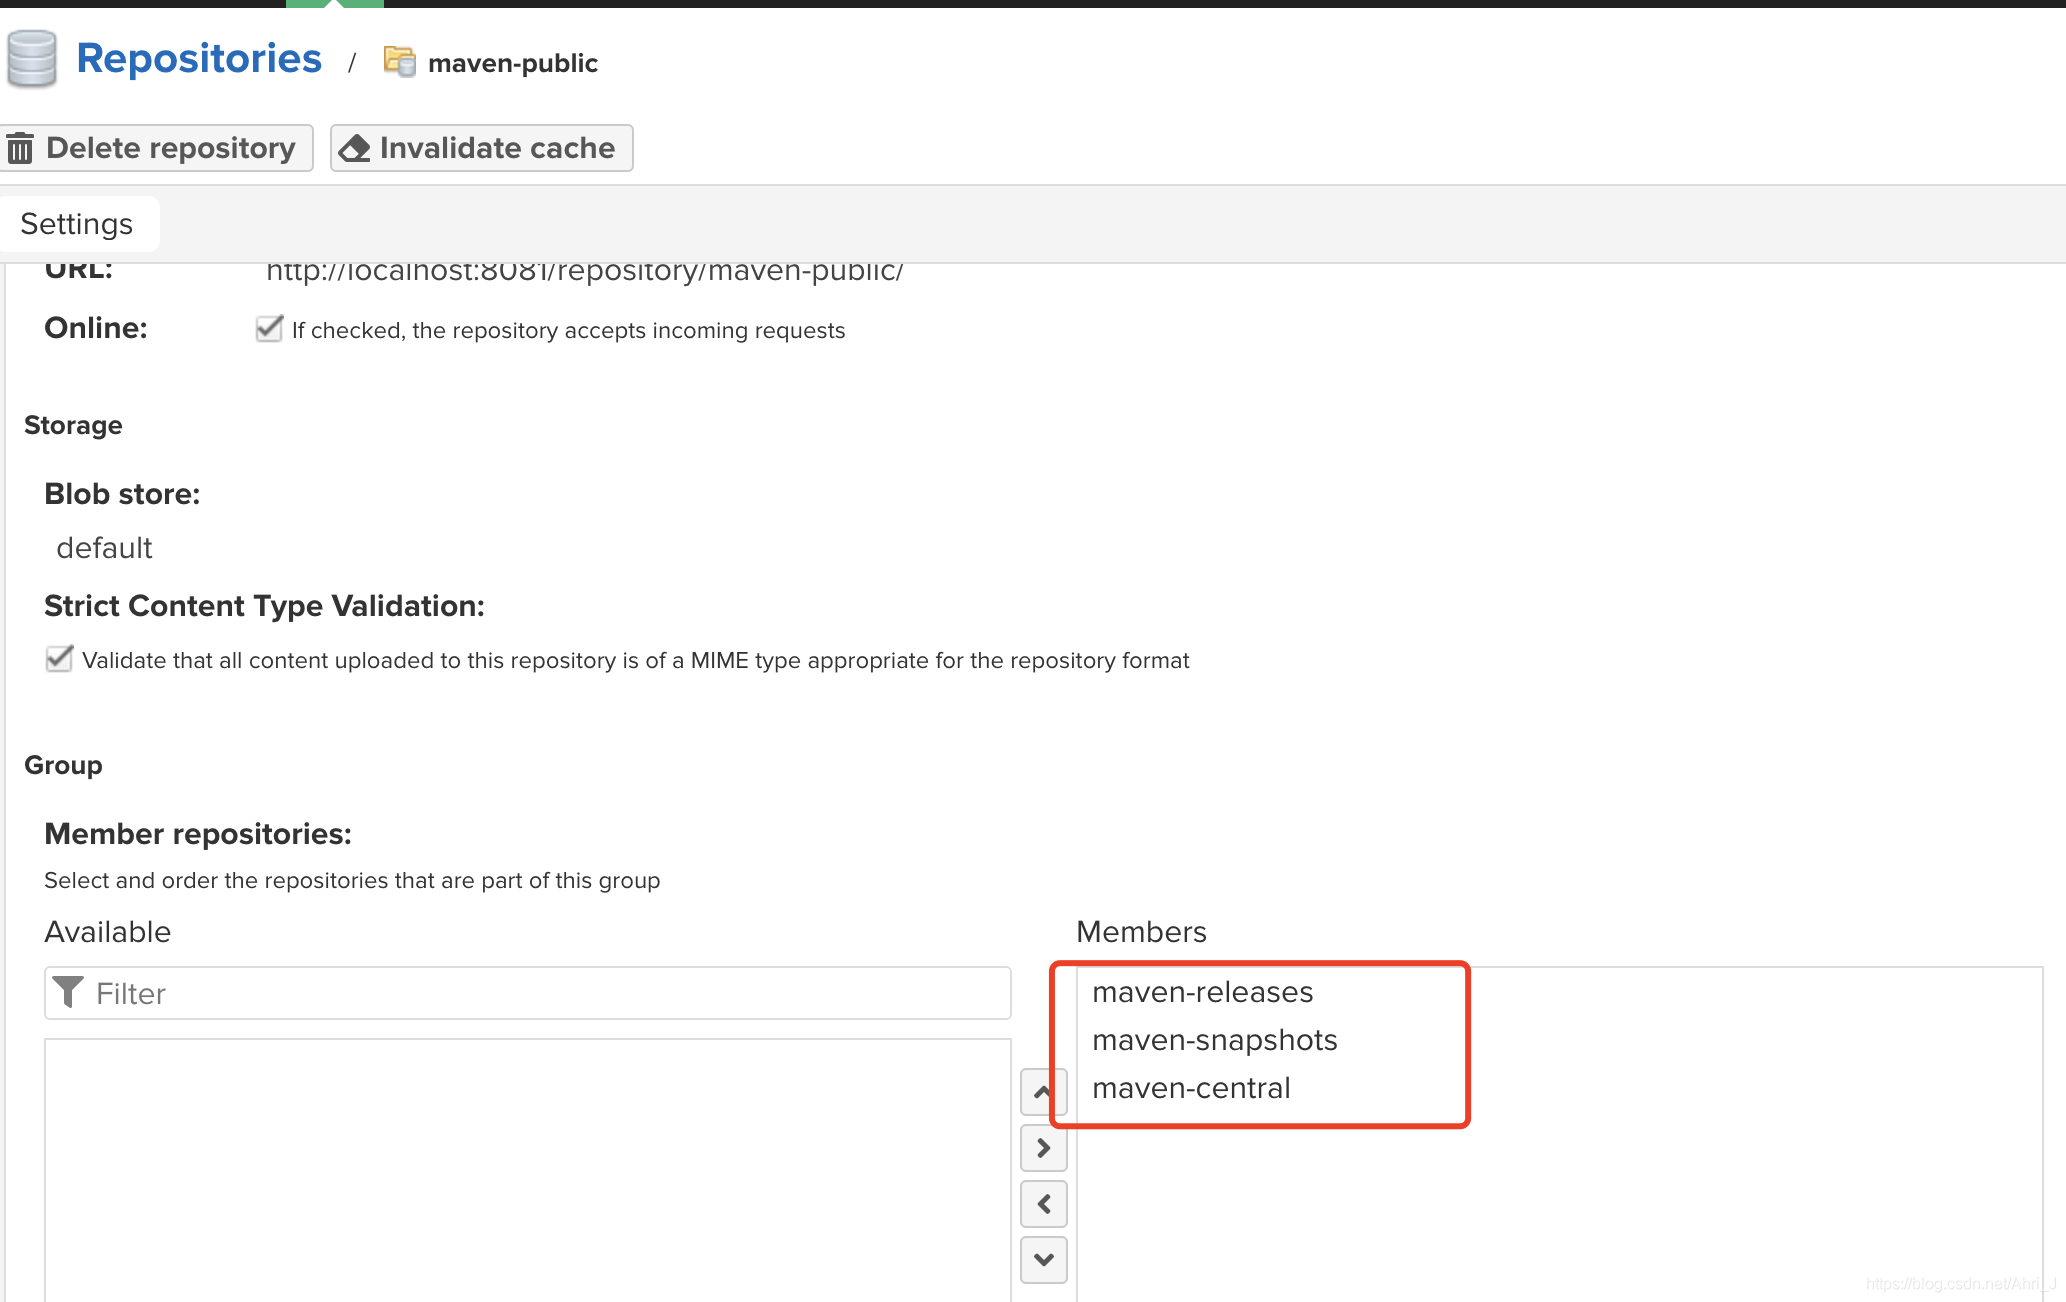
Task: Click the Delete repository button
Action: (x=155, y=148)
